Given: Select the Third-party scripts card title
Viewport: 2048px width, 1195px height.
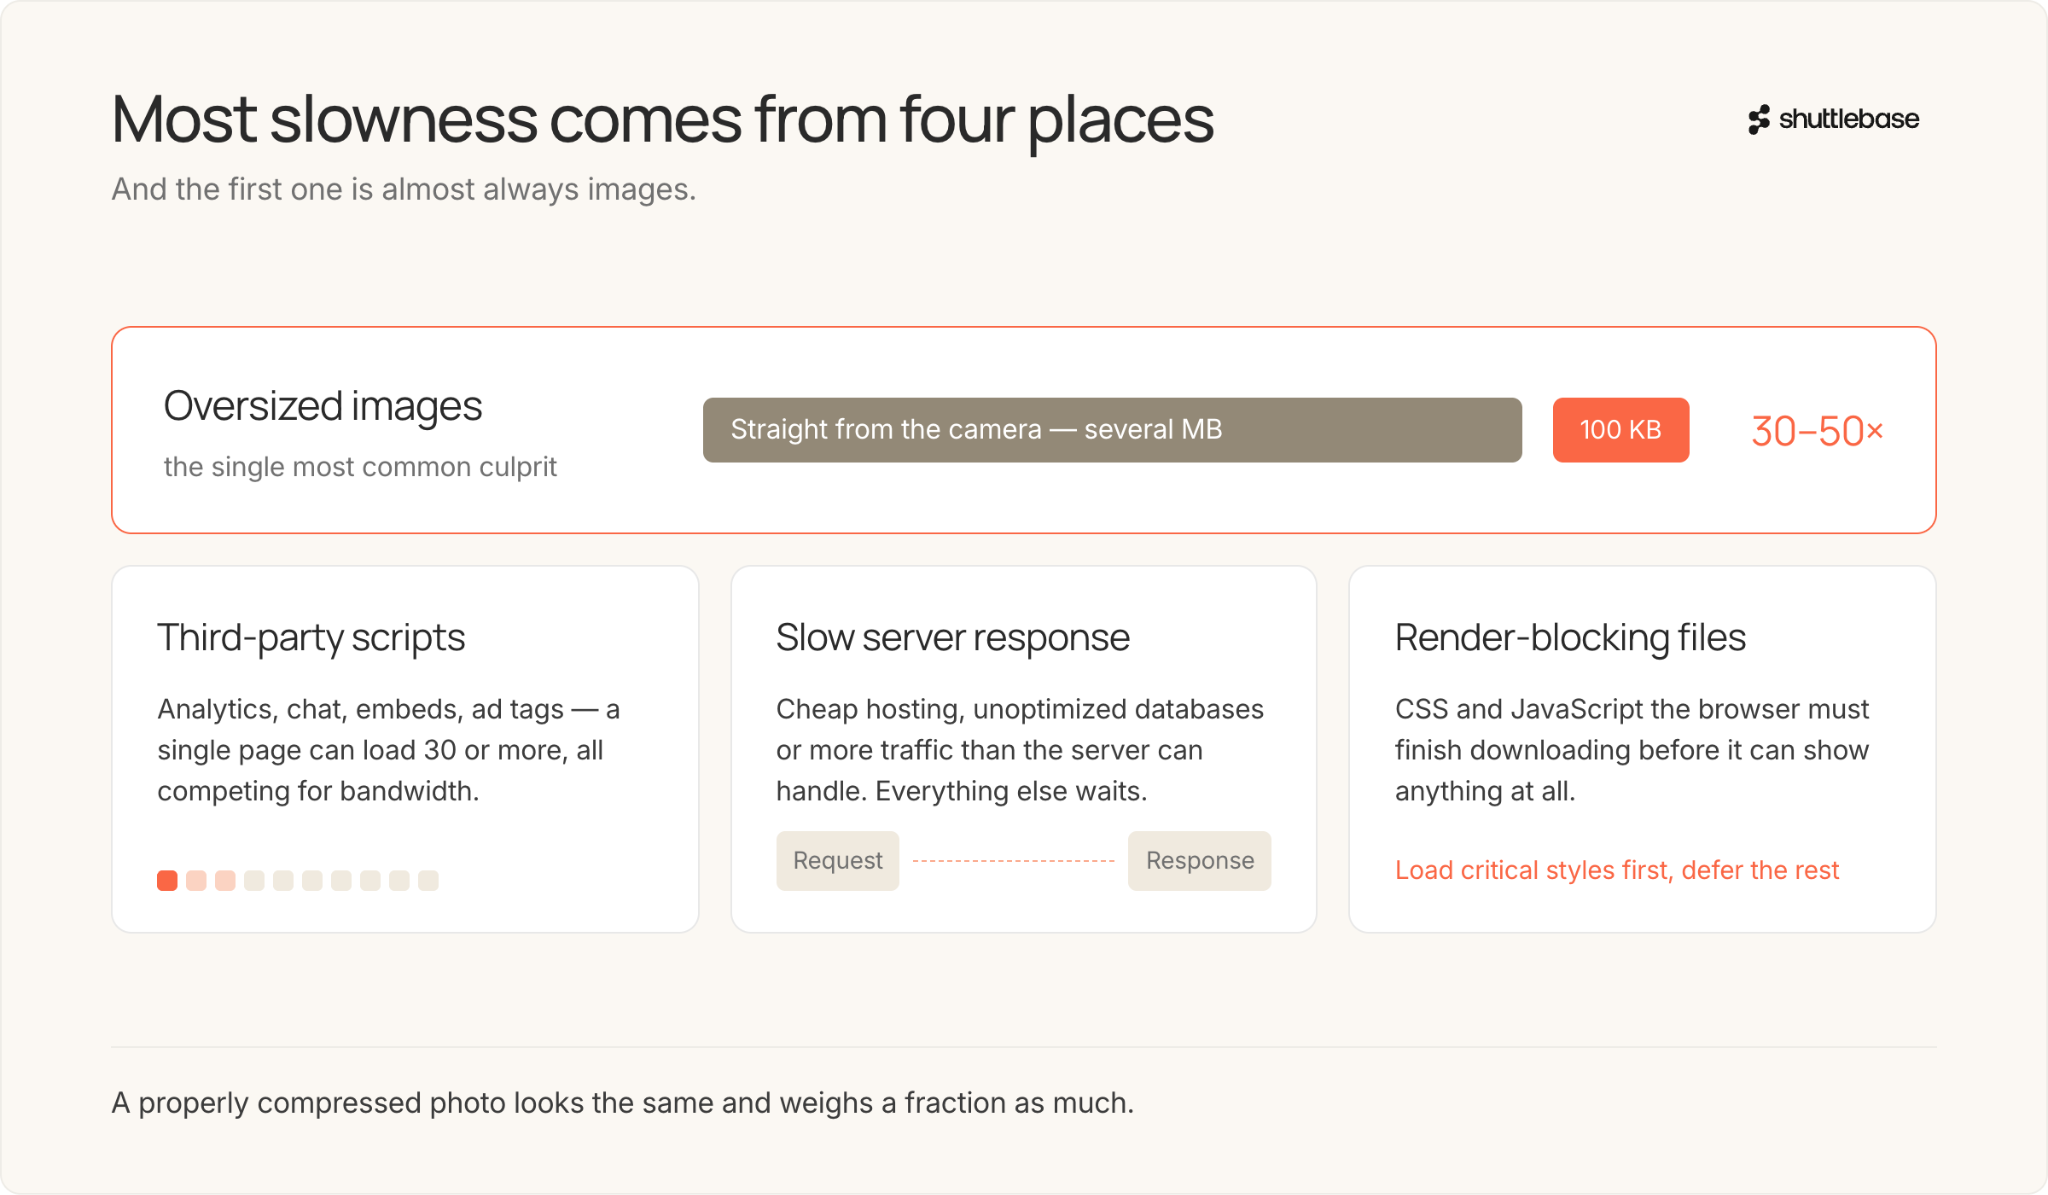Looking at the screenshot, I should 311,638.
